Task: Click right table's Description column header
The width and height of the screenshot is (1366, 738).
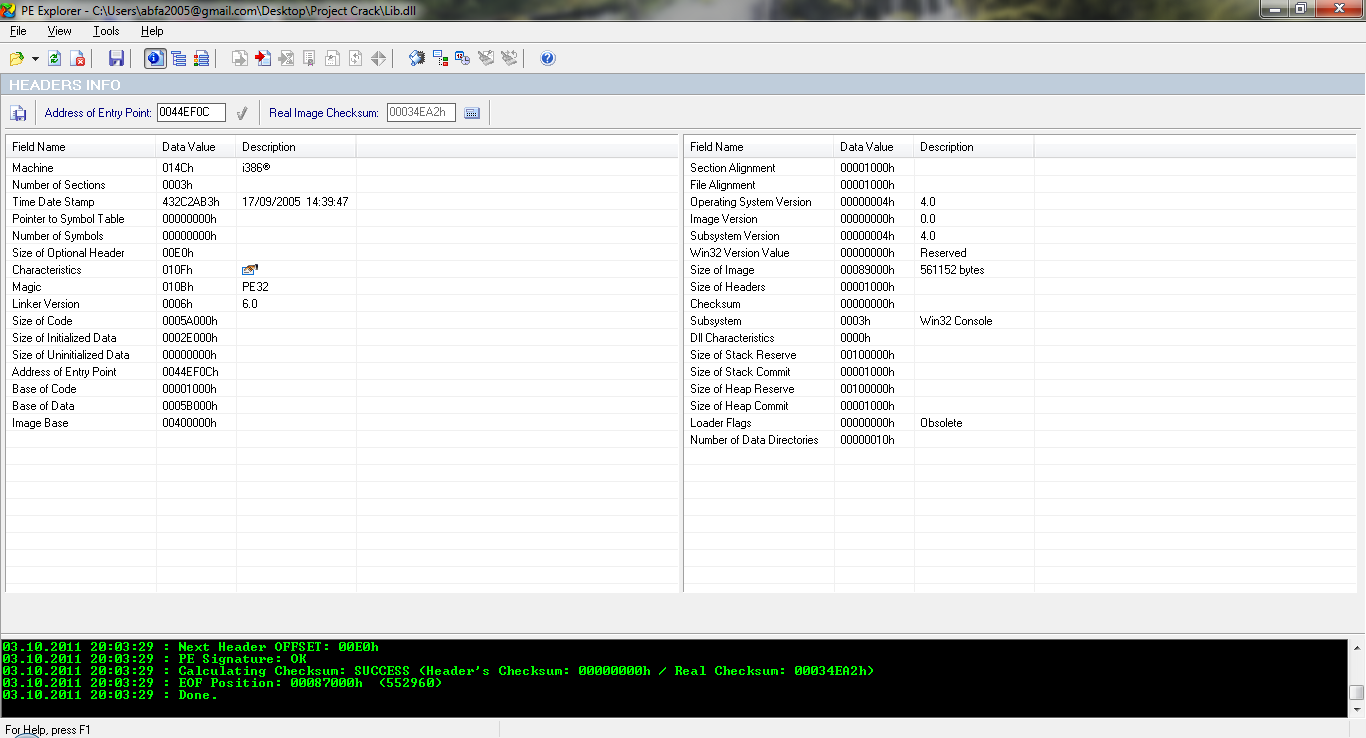Action: coord(975,147)
